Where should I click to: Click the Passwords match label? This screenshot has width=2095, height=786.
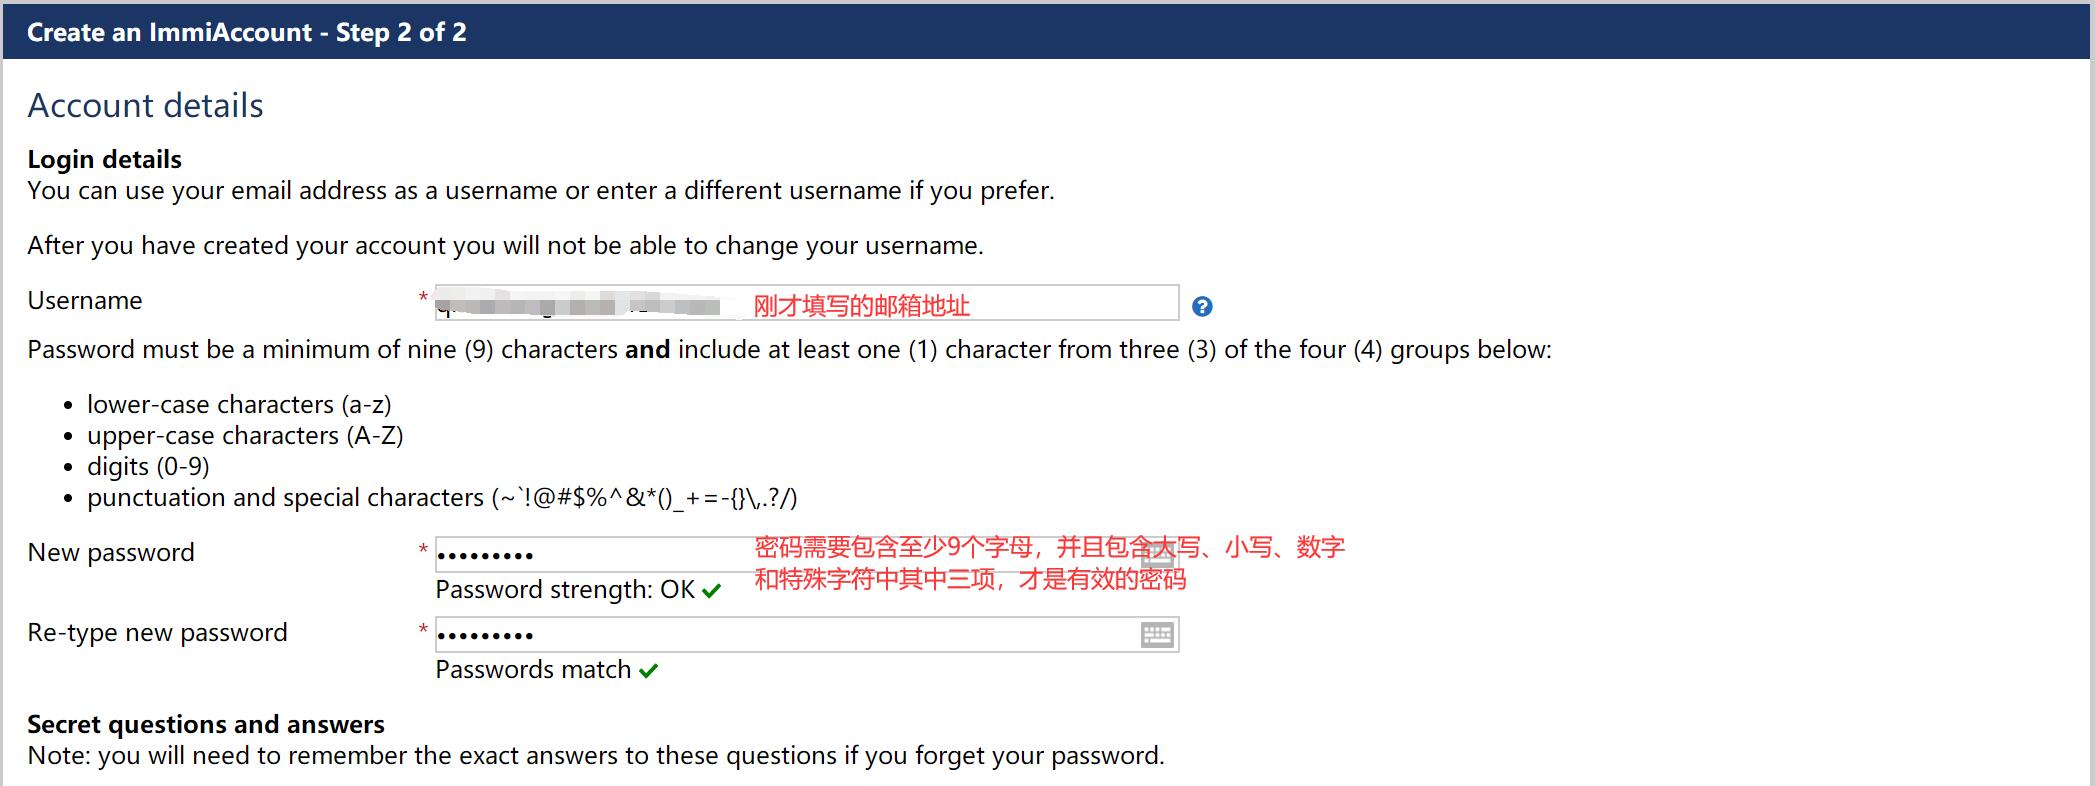click(x=530, y=670)
